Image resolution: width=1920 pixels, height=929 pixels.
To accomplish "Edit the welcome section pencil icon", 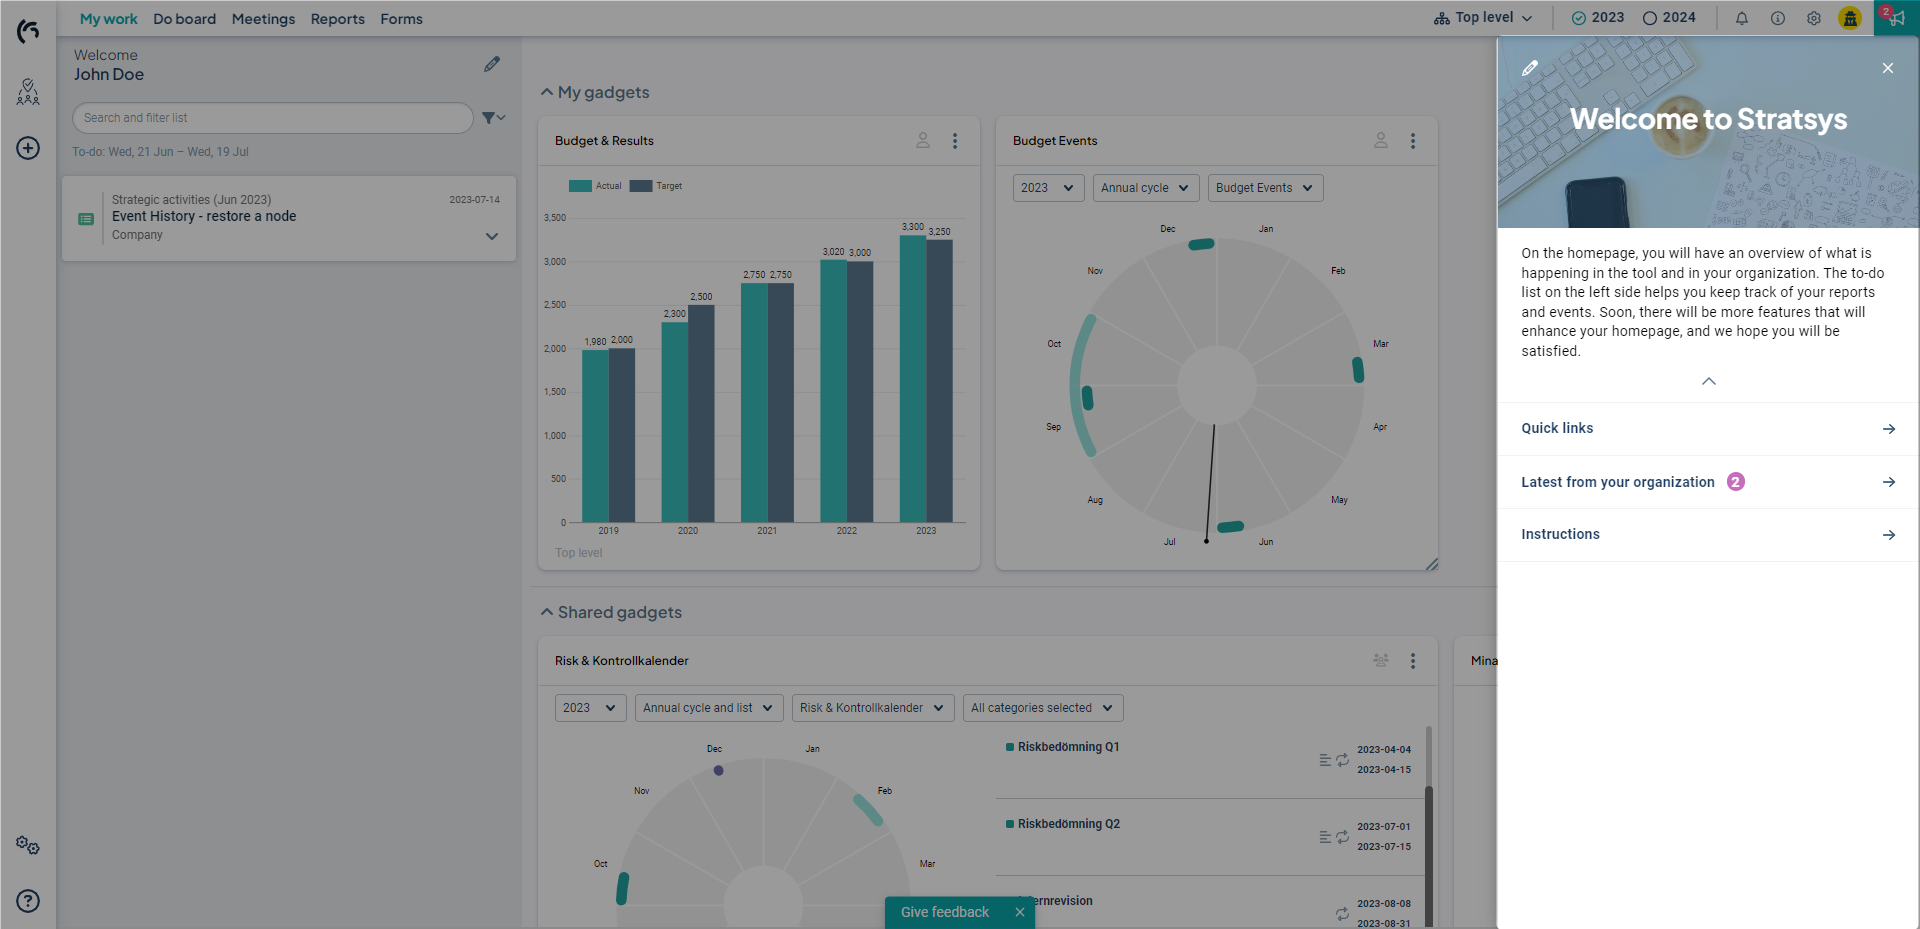I will coord(492,64).
